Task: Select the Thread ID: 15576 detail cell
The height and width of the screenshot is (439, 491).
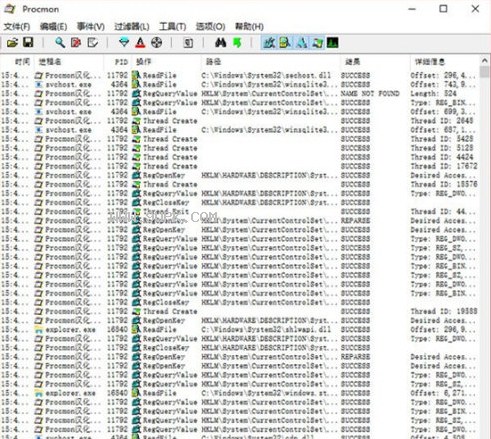Action: click(444, 184)
